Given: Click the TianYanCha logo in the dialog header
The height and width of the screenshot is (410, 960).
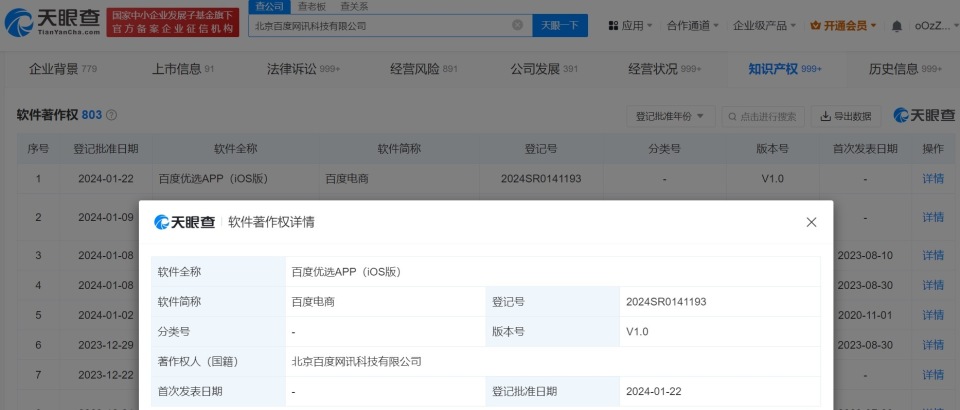Looking at the screenshot, I should tap(184, 222).
